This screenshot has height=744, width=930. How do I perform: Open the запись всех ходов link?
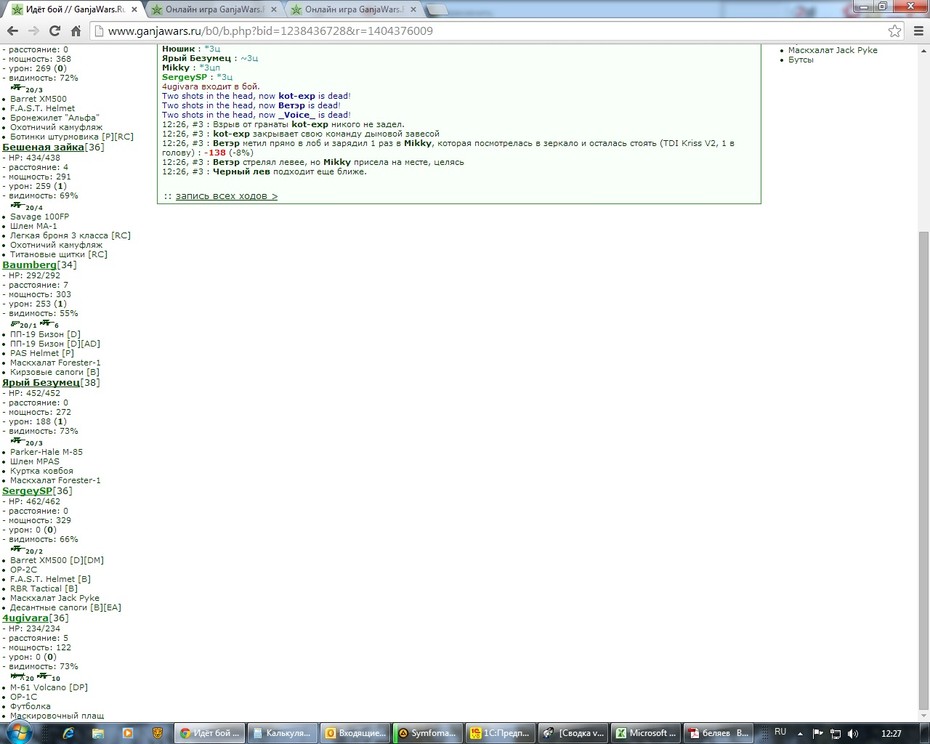click(x=227, y=196)
